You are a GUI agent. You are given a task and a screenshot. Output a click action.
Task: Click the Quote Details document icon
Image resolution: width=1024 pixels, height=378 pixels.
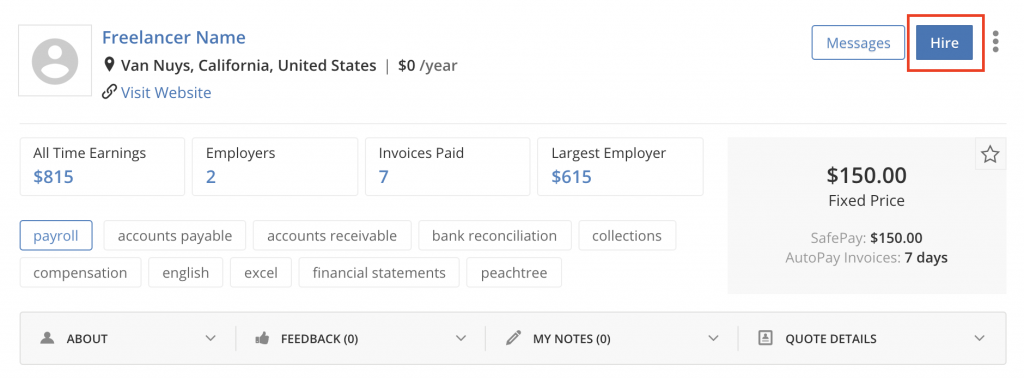[765, 338]
